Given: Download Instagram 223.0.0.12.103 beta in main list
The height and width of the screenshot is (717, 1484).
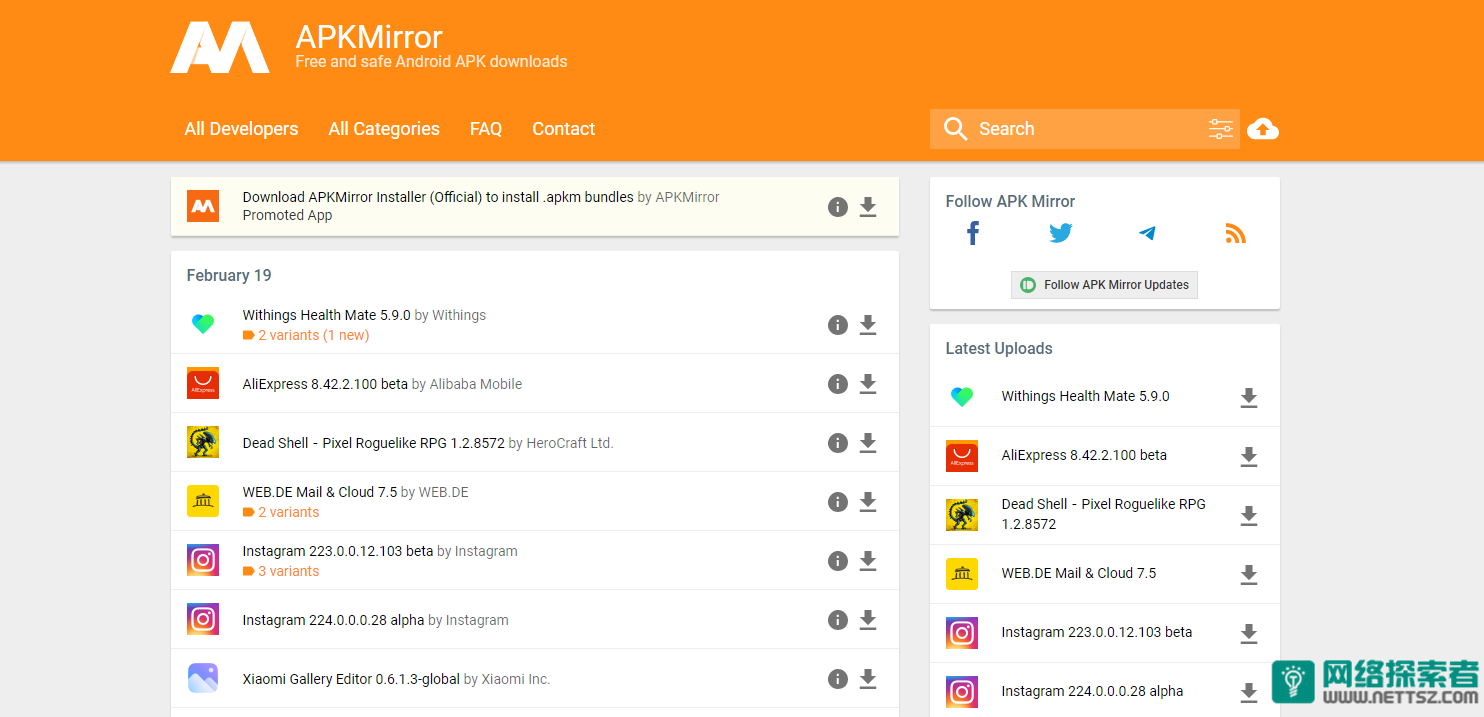Looking at the screenshot, I should click(868, 561).
